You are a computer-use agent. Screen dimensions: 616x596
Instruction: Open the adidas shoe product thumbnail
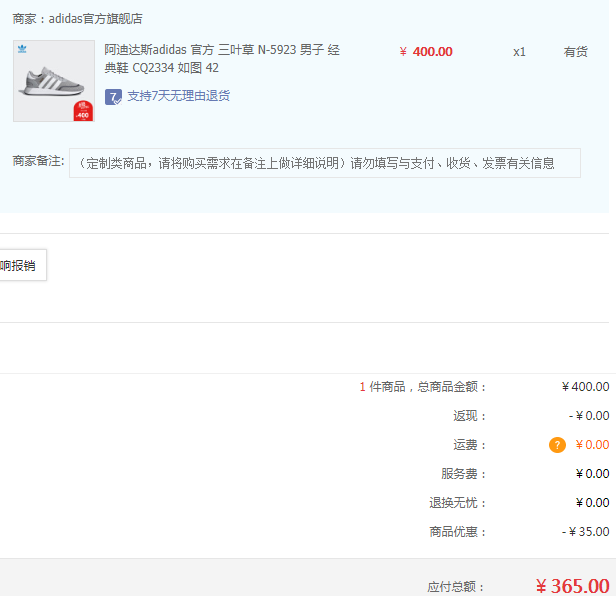coord(54,81)
